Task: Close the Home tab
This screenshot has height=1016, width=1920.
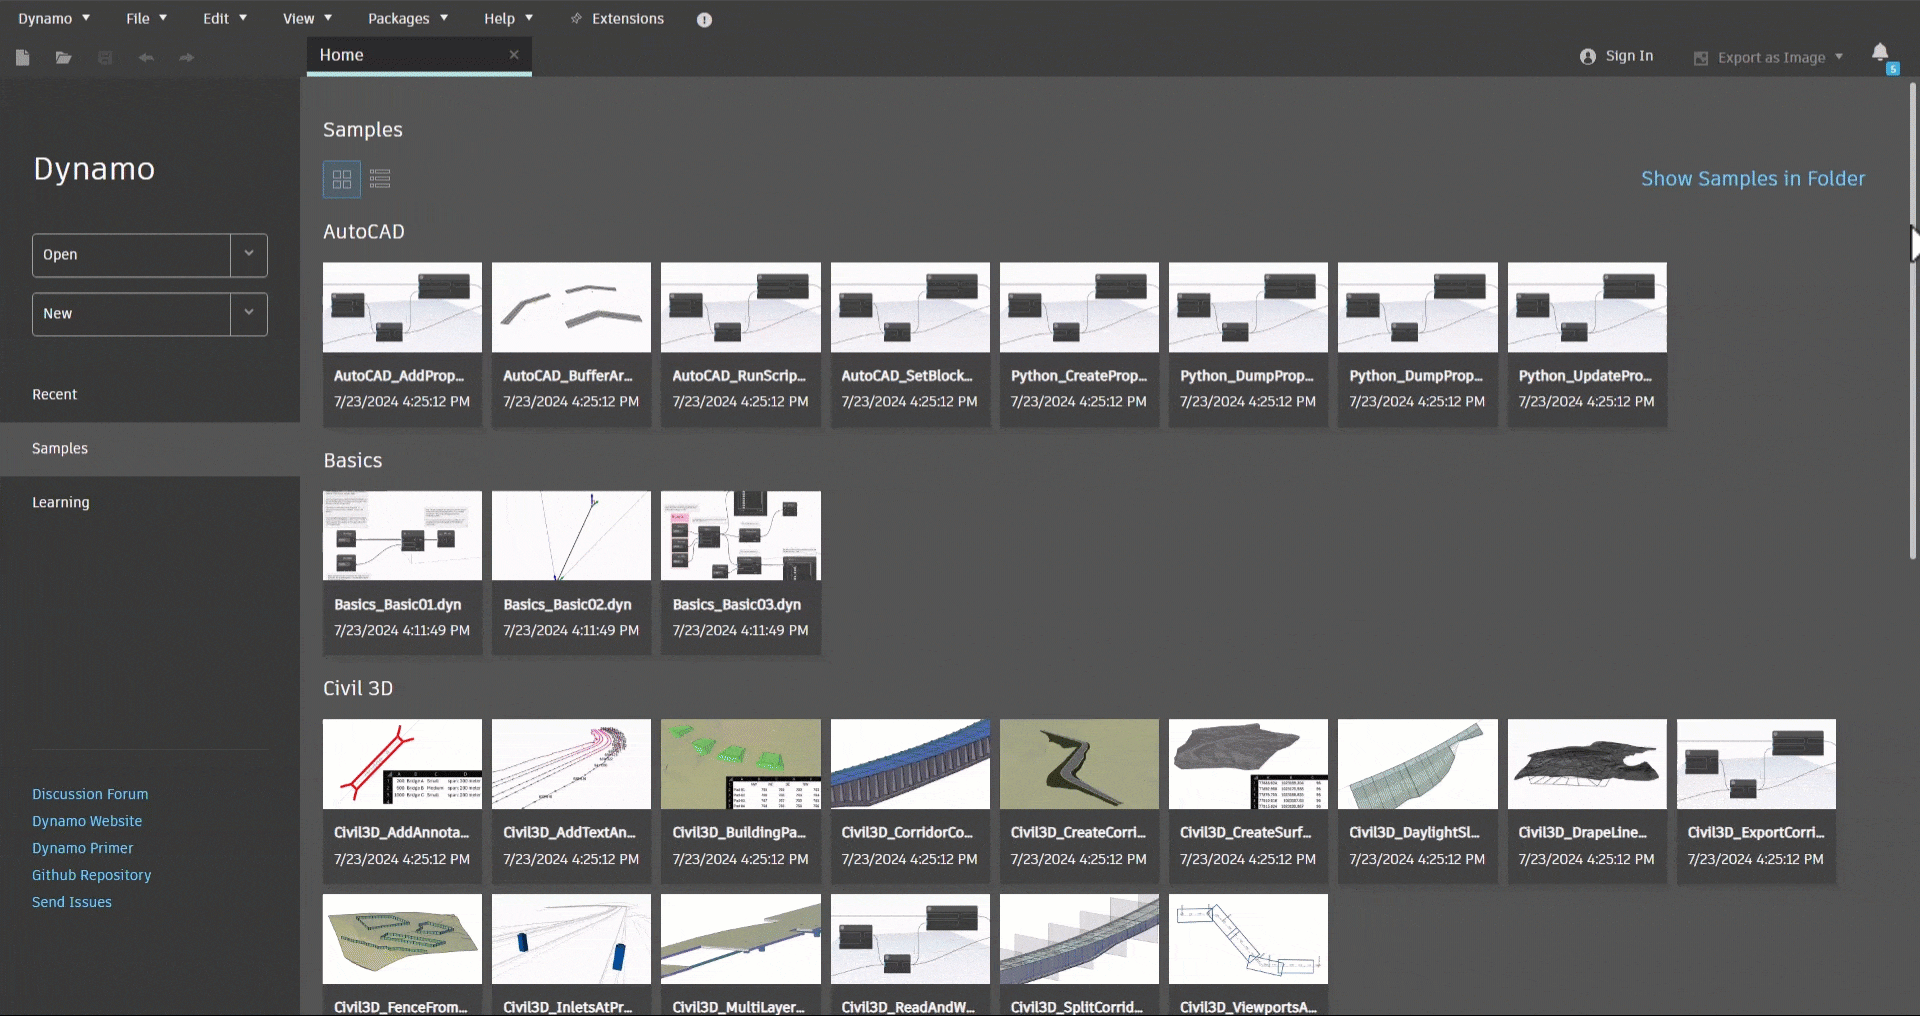Action: click(x=514, y=55)
